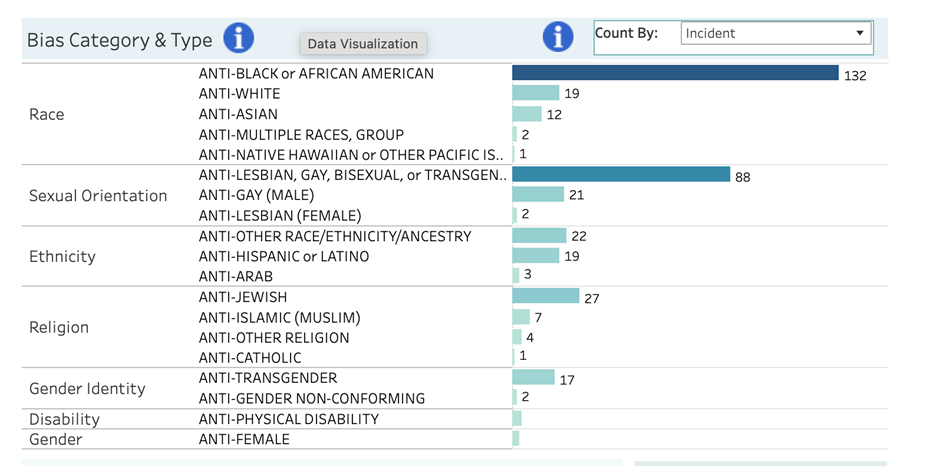This screenshot has height=466, width=936.
Task: Select the Anti-Lesbian, Gay, Bisexual, or Transgender bar
Action: [621, 175]
